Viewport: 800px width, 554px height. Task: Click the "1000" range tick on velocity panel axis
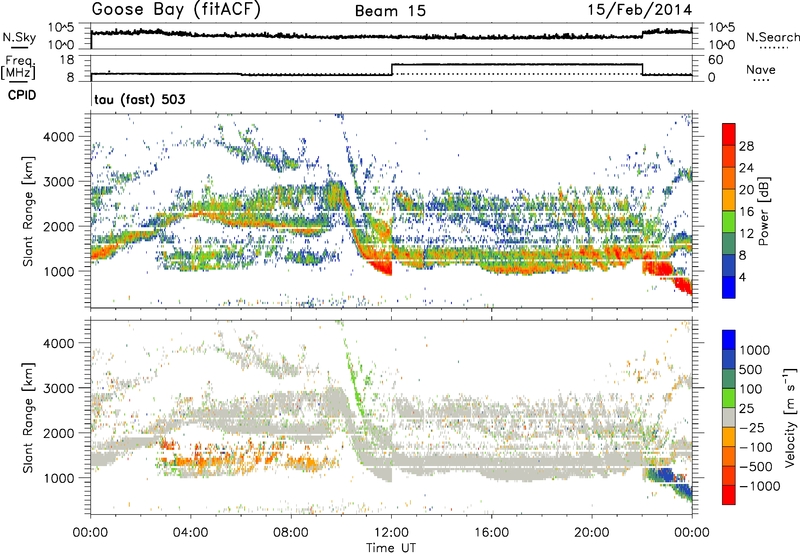[60, 478]
